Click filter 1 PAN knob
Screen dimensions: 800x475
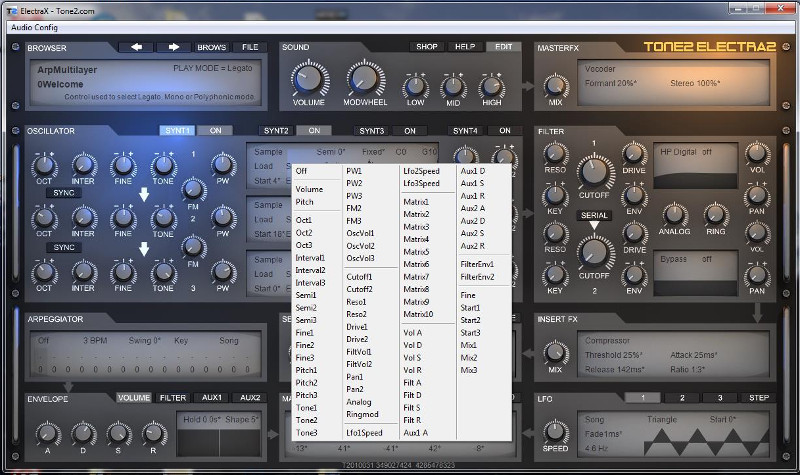(x=757, y=195)
